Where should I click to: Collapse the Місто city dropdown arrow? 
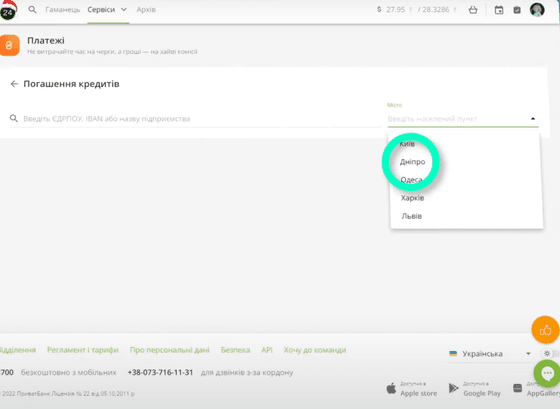[x=533, y=119]
